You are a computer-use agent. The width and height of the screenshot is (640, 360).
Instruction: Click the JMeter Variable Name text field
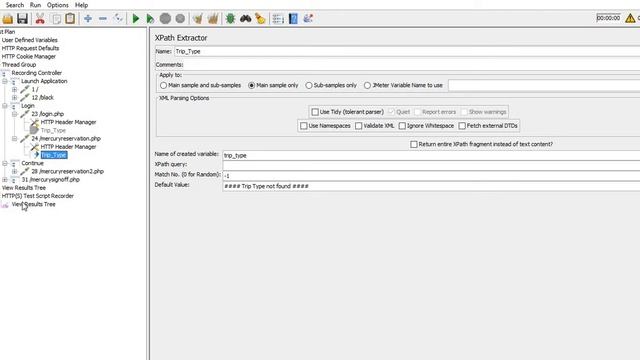click(544, 85)
